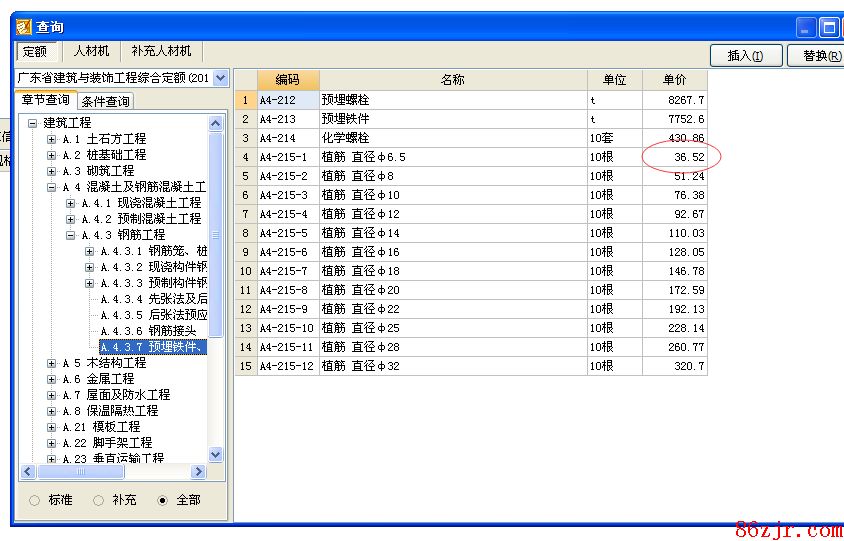Click the 单价 column header
Image resolution: width=844 pixels, height=541 pixels.
674,80
